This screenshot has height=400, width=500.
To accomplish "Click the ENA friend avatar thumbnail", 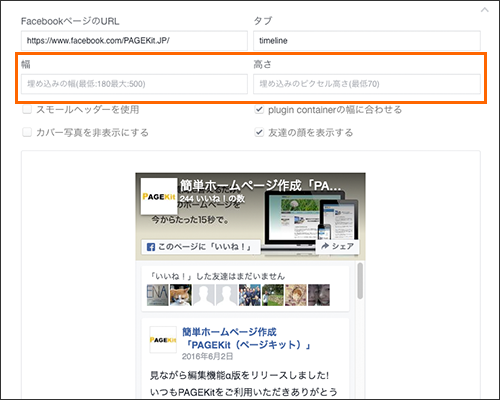I will tap(157, 295).
